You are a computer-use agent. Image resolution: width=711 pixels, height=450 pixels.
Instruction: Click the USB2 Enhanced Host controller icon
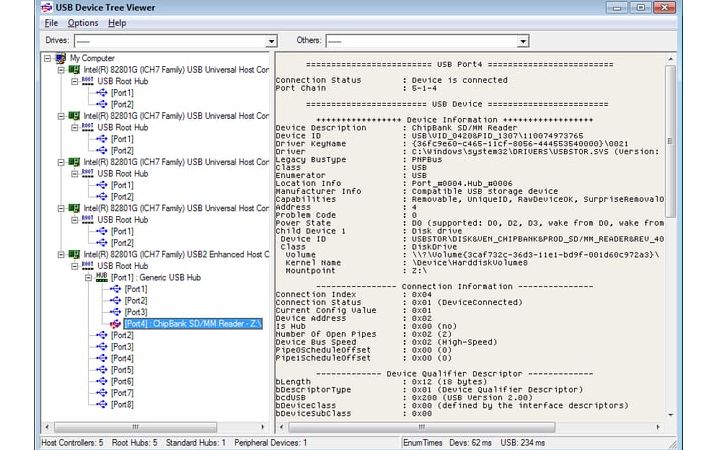(x=74, y=254)
